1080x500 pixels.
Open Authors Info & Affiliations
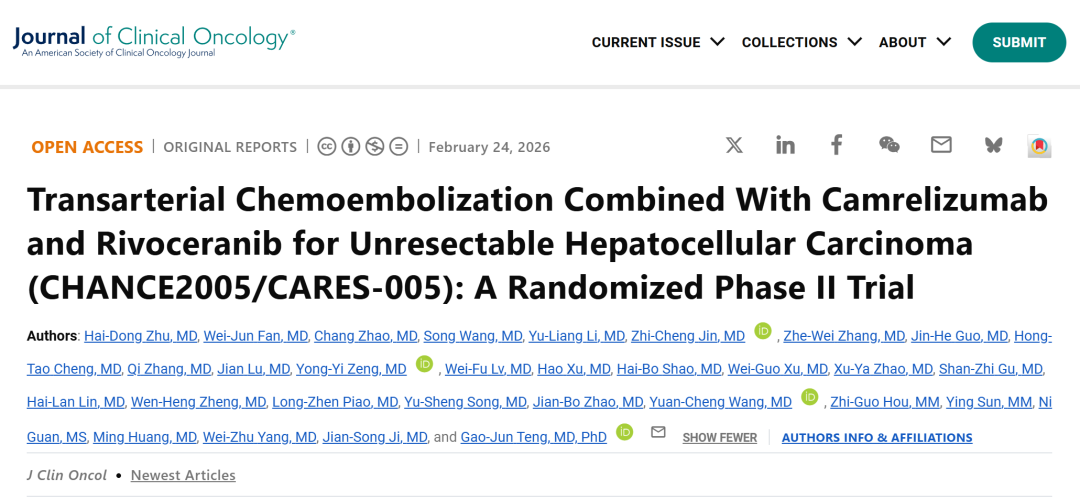click(x=877, y=438)
